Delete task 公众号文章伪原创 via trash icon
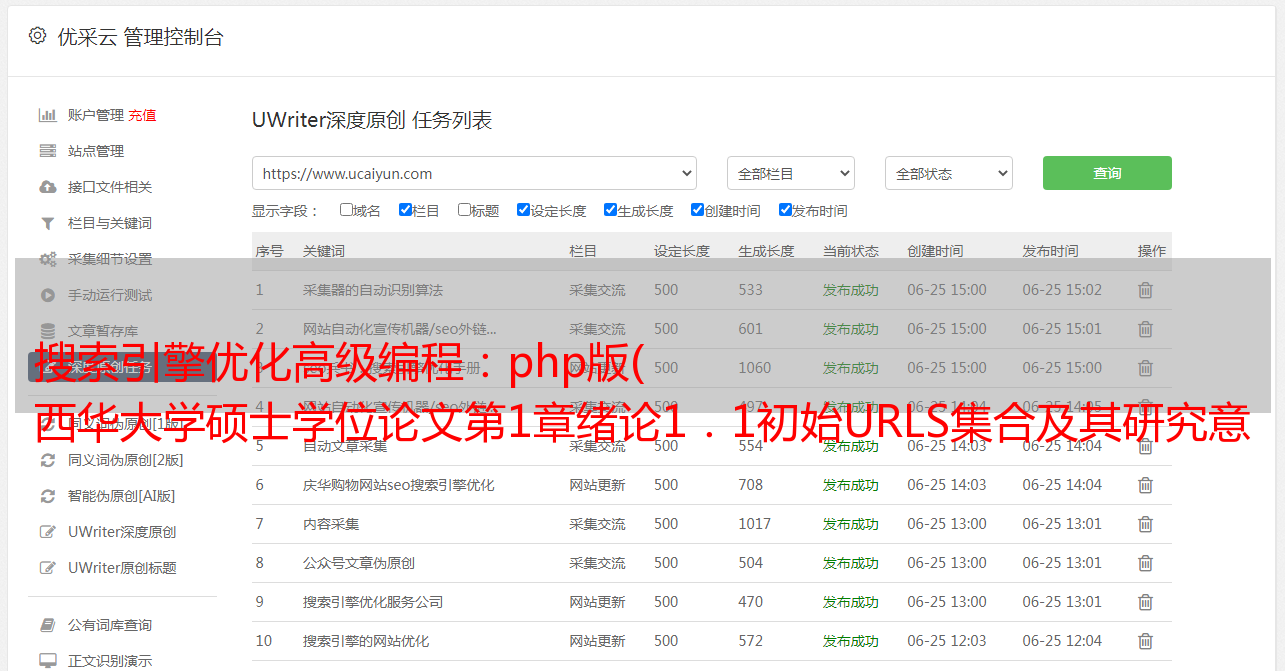 [x=1146, y=563]
